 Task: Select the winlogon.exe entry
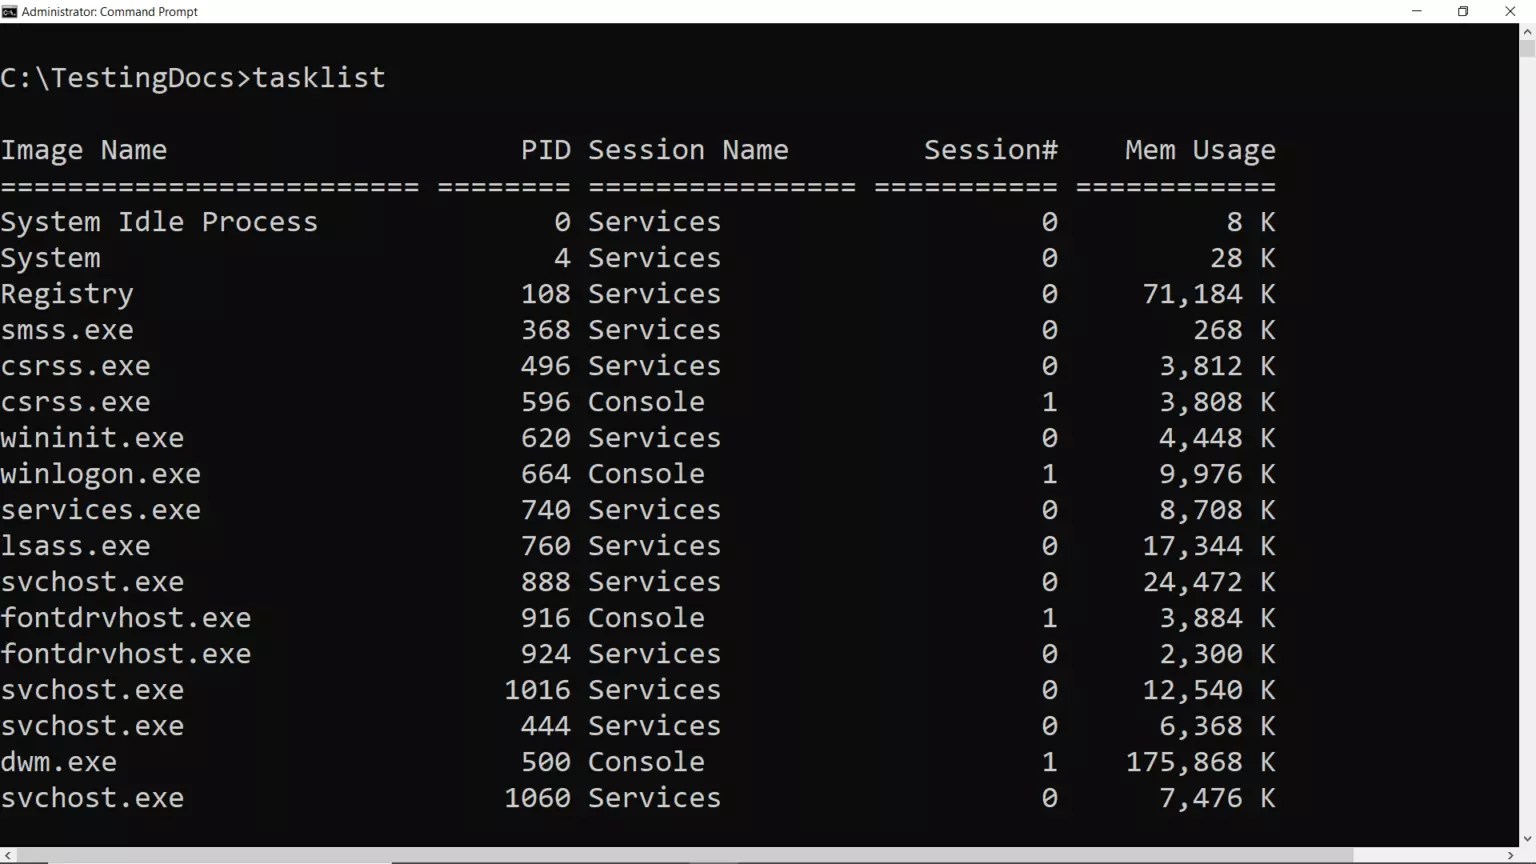100,473
